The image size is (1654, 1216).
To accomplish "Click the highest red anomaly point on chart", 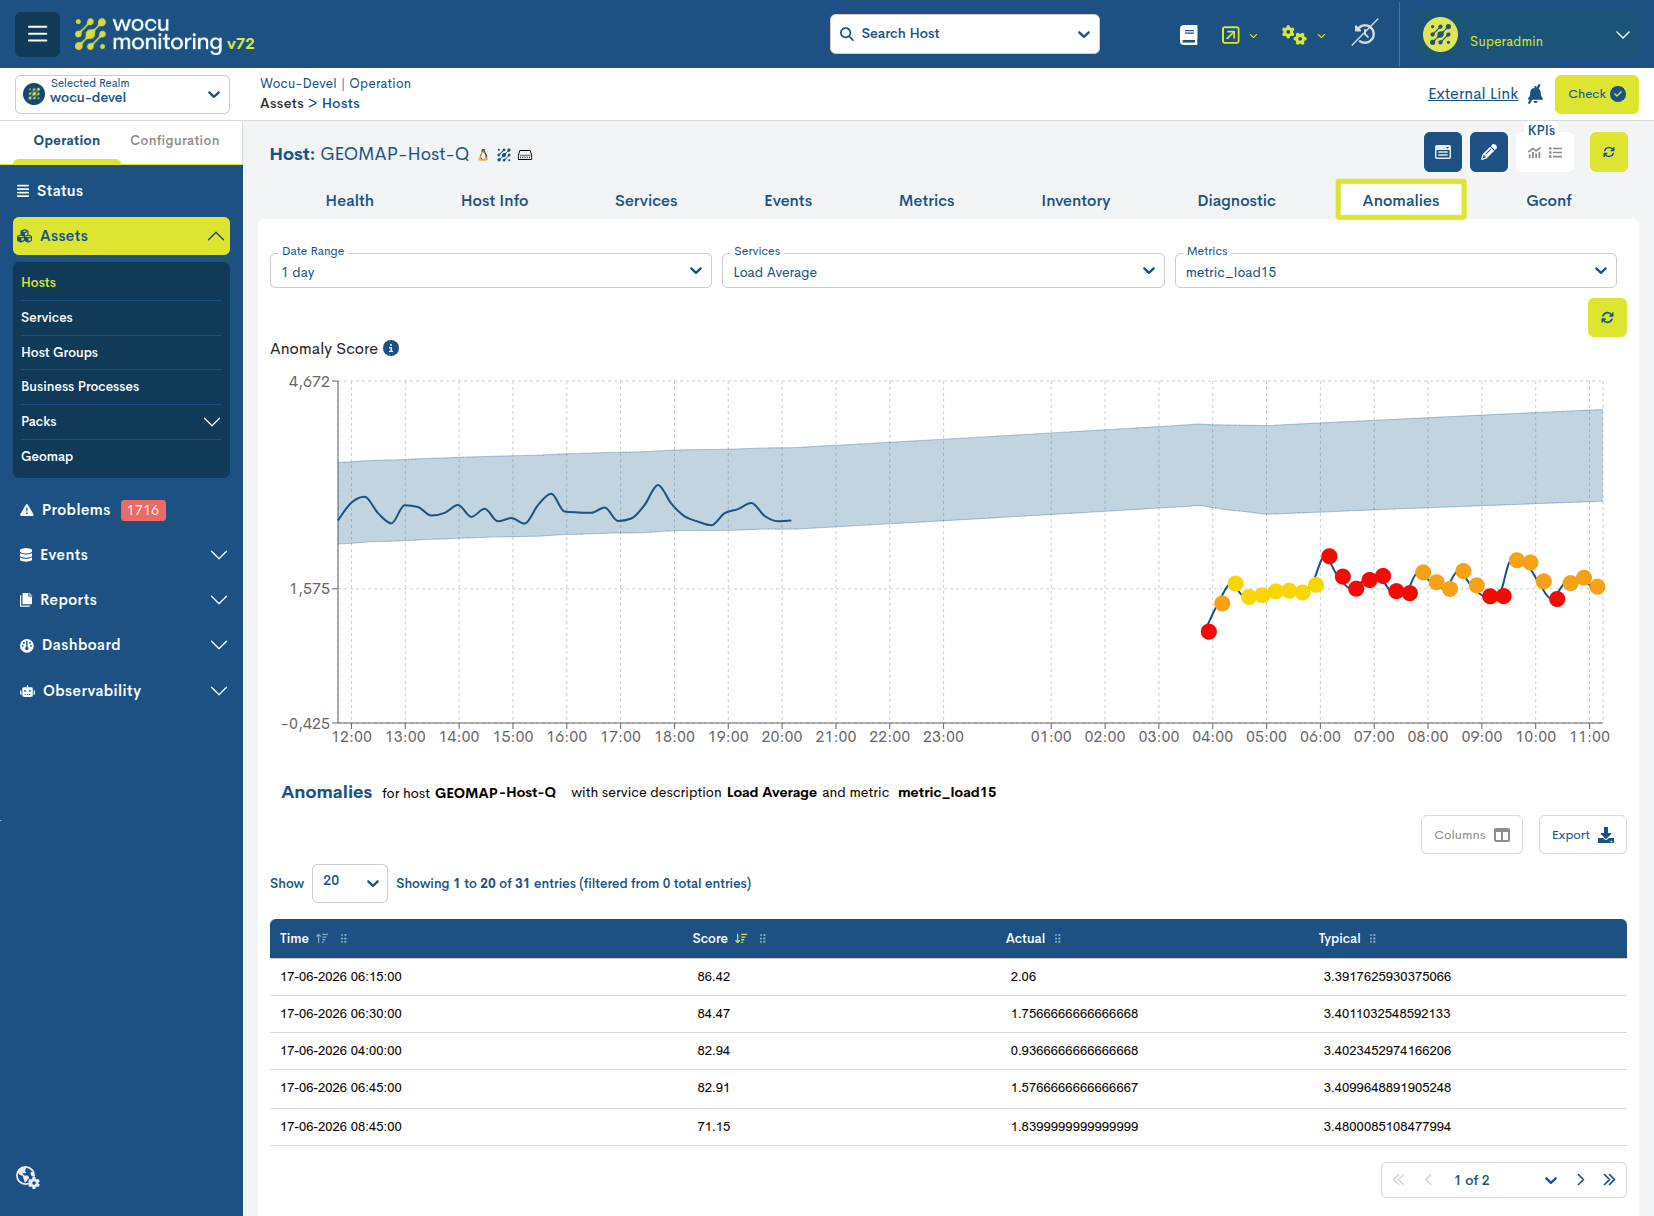I will [x=1329, y=556].
